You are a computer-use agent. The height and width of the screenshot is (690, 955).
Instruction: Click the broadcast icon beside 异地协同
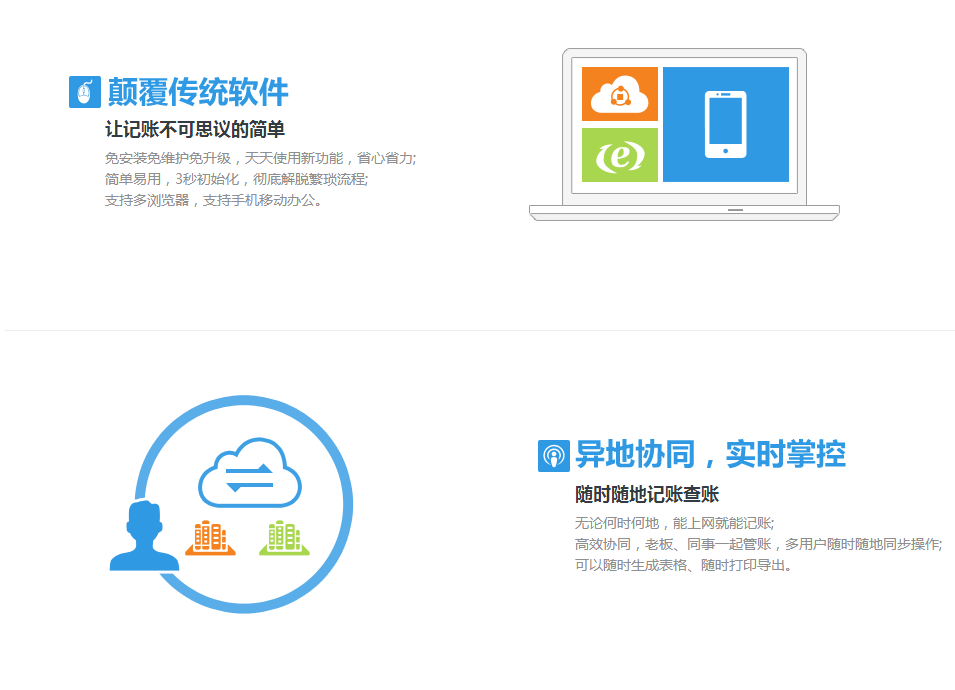tap(553, 456)
